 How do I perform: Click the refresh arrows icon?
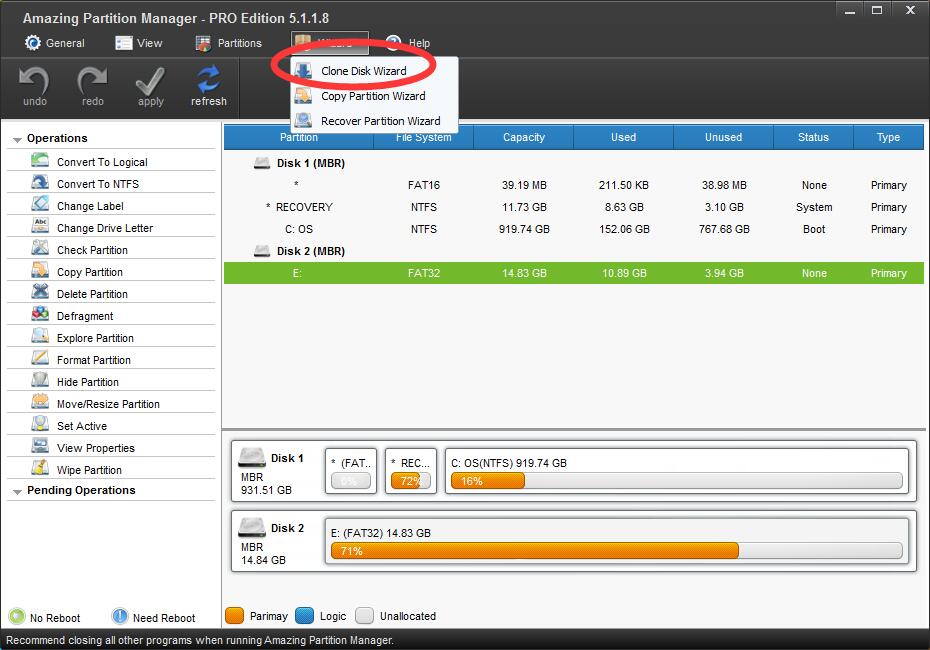click(208, 79)
